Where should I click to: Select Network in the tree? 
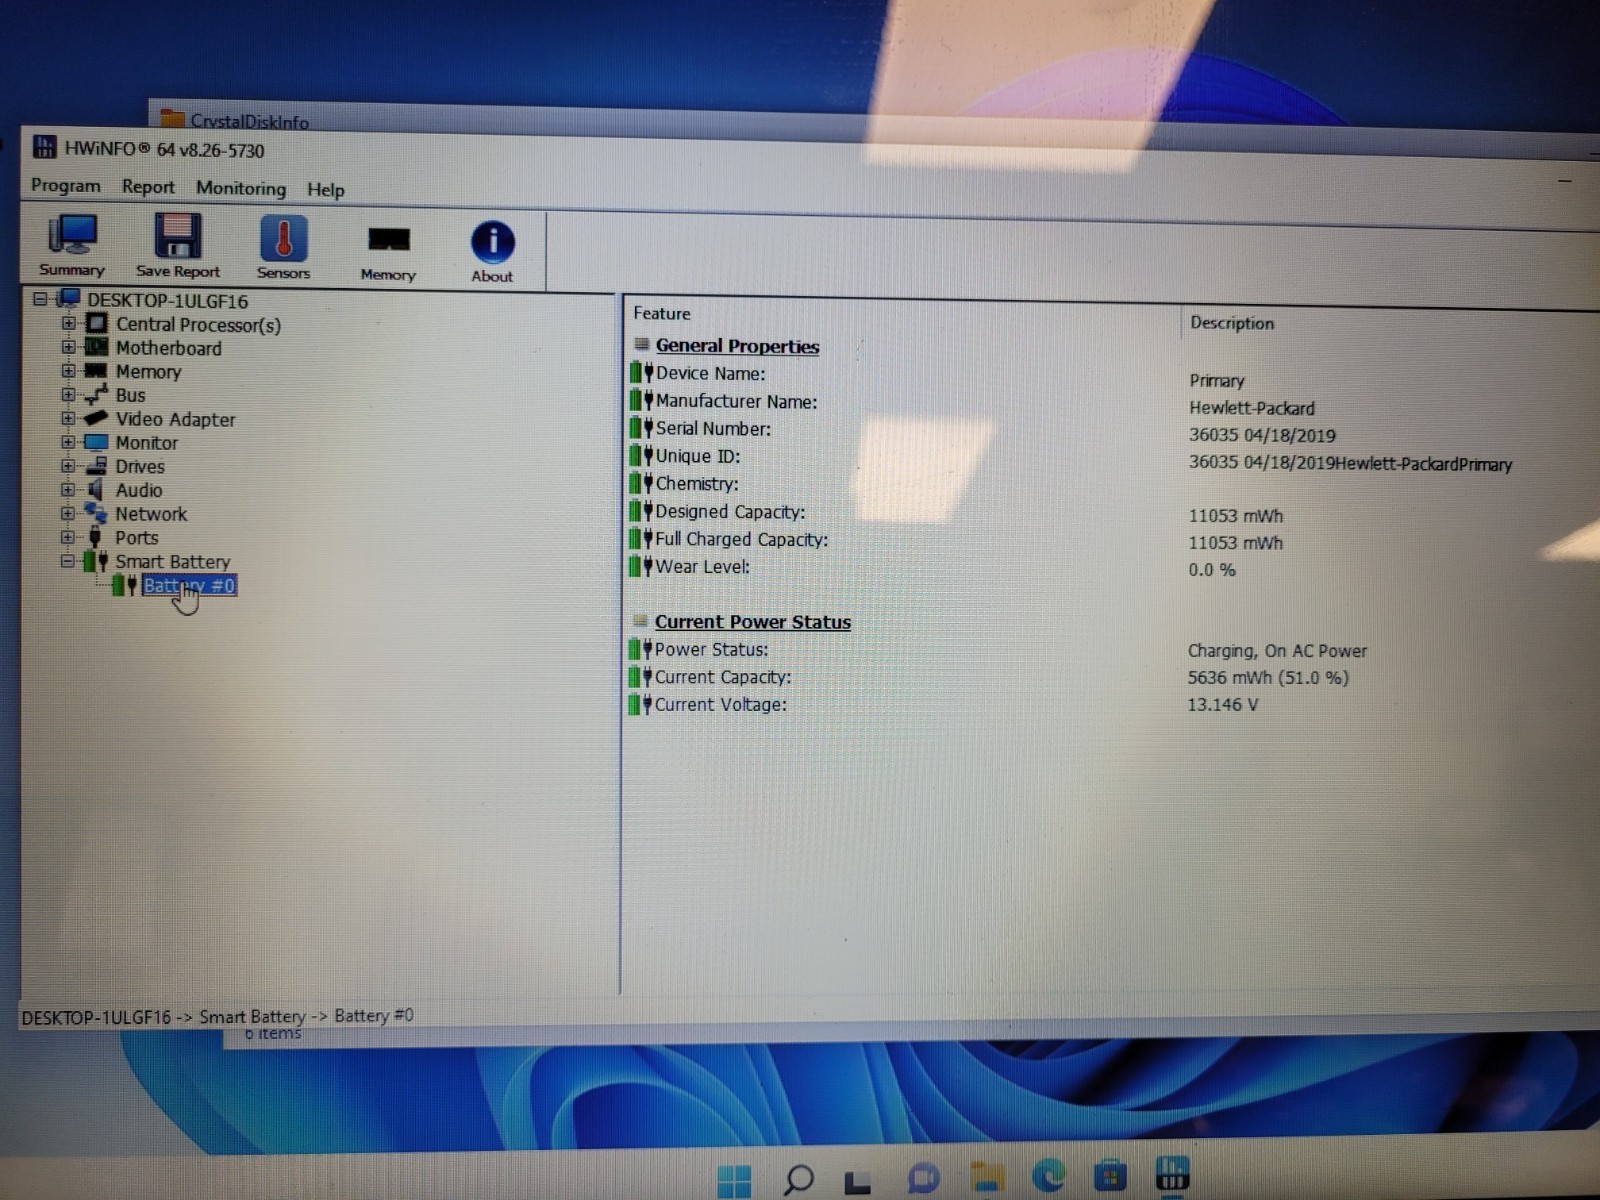coord(151,514)
